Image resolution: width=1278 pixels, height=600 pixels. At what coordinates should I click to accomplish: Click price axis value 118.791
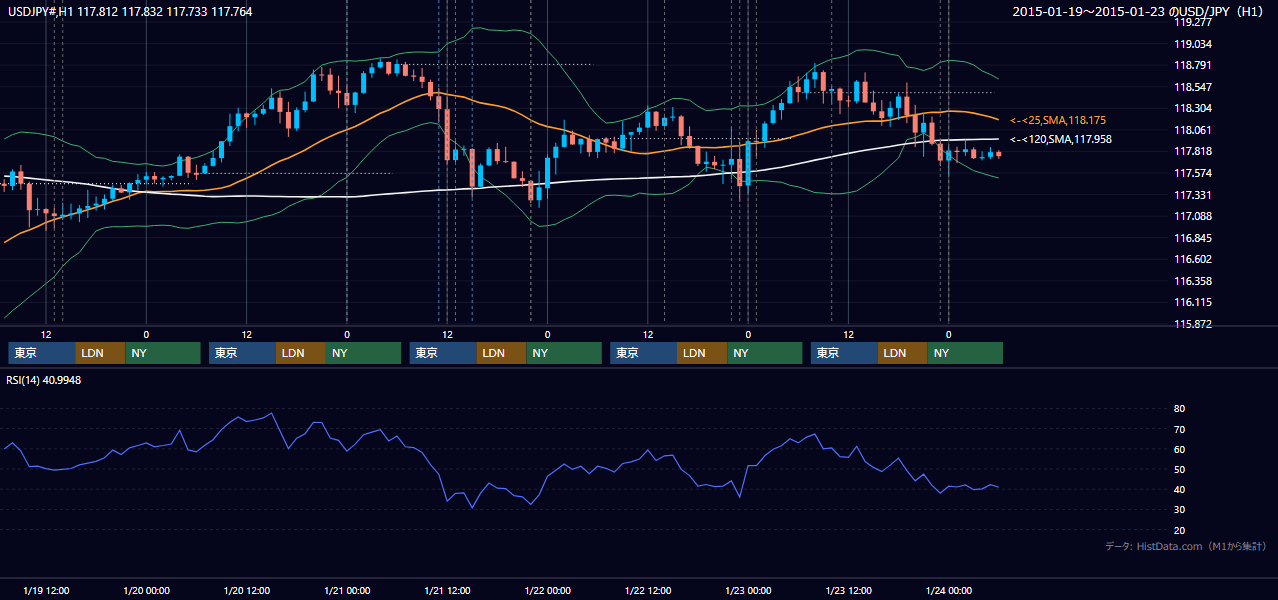(x=1193, y=66)
